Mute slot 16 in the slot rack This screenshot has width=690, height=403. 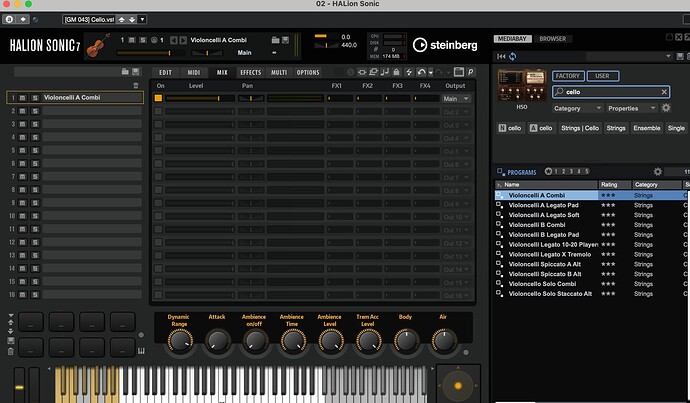click(x=22, y=295)
